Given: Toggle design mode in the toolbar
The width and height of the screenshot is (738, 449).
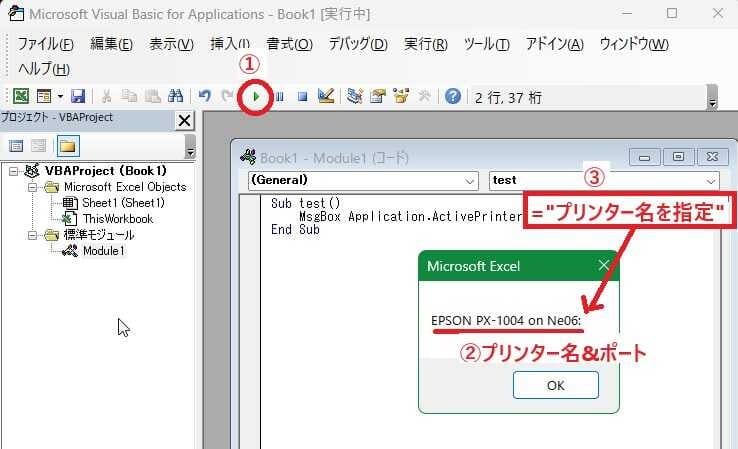Looking at the screenshot, I should click(x=325, y=96).
